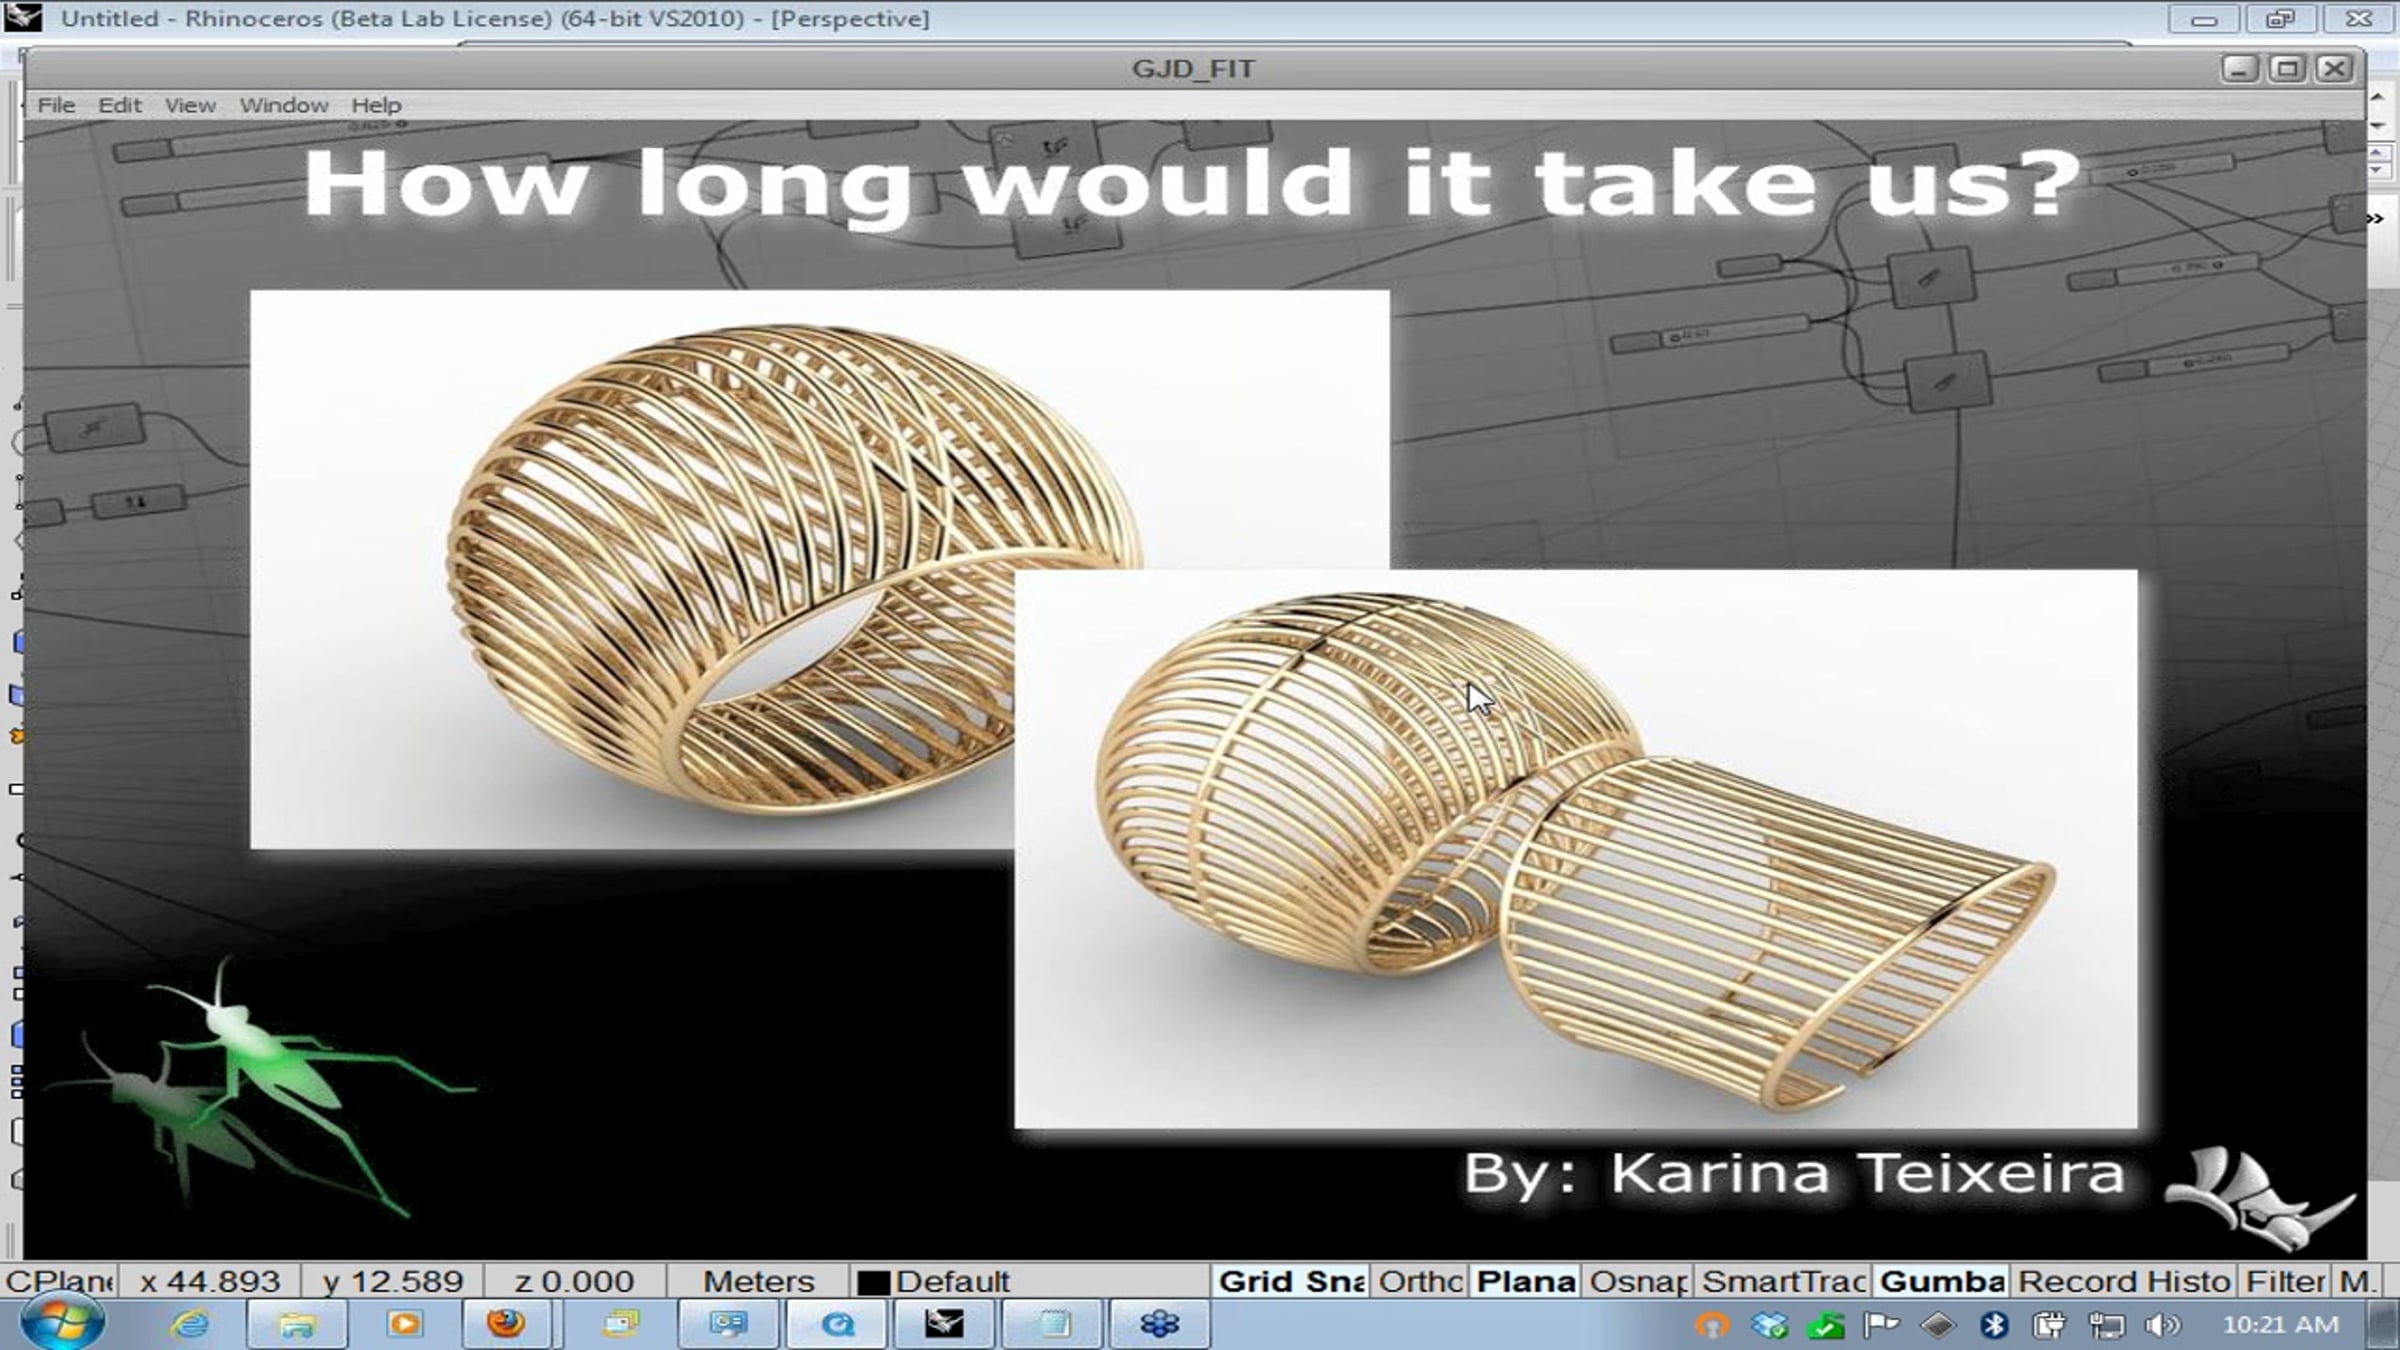Image resolution: width=2400 pixels, height=1350 pixels.
Task: Turn on Osnap in status bar
Action: point(1638,1281)
